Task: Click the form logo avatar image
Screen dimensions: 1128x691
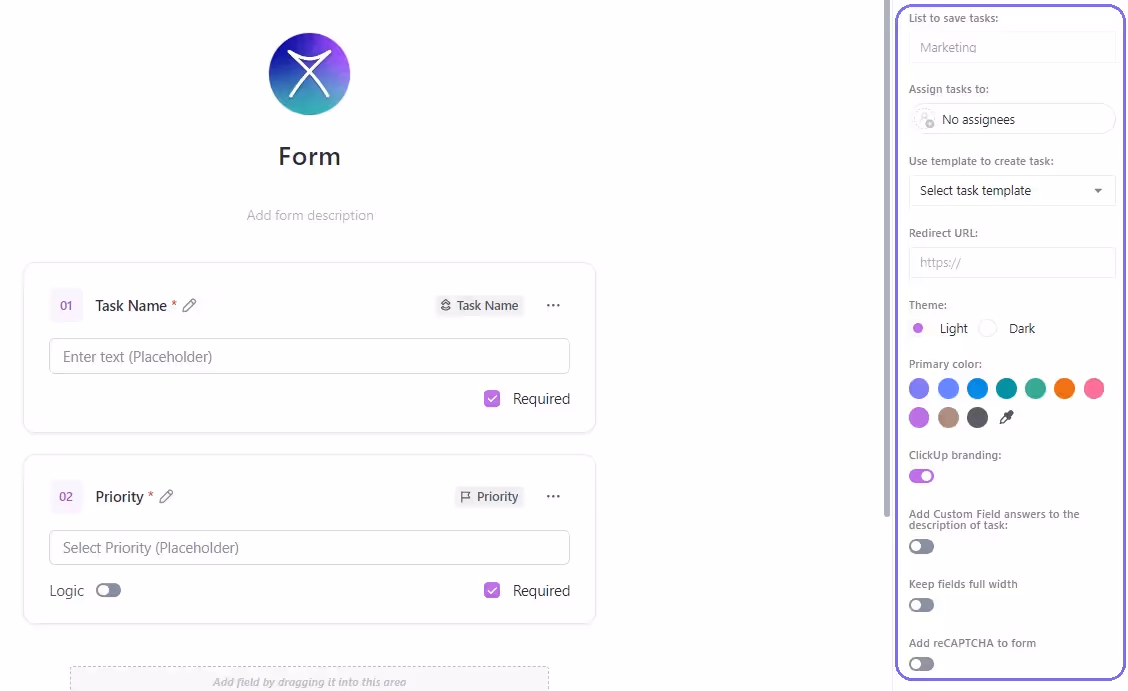Action: 309,74
